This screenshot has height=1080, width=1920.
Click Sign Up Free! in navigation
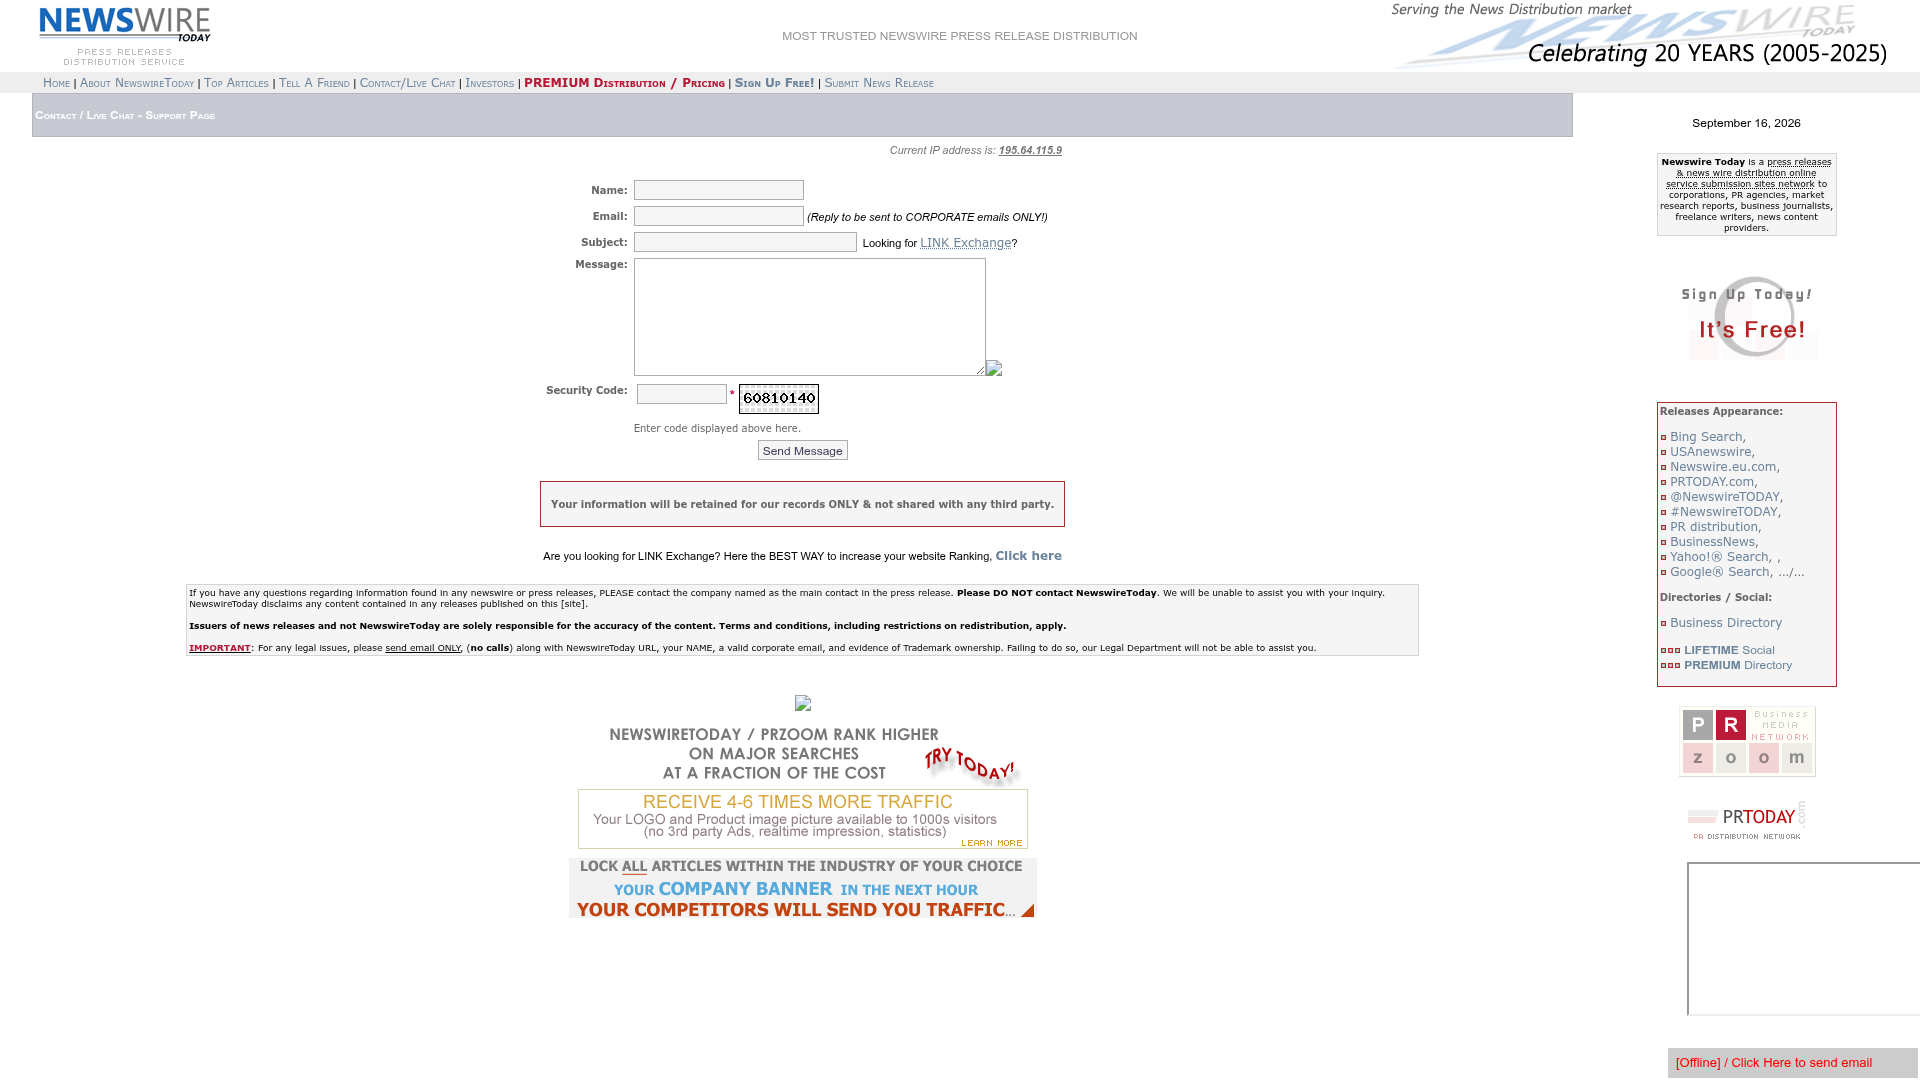774,83
